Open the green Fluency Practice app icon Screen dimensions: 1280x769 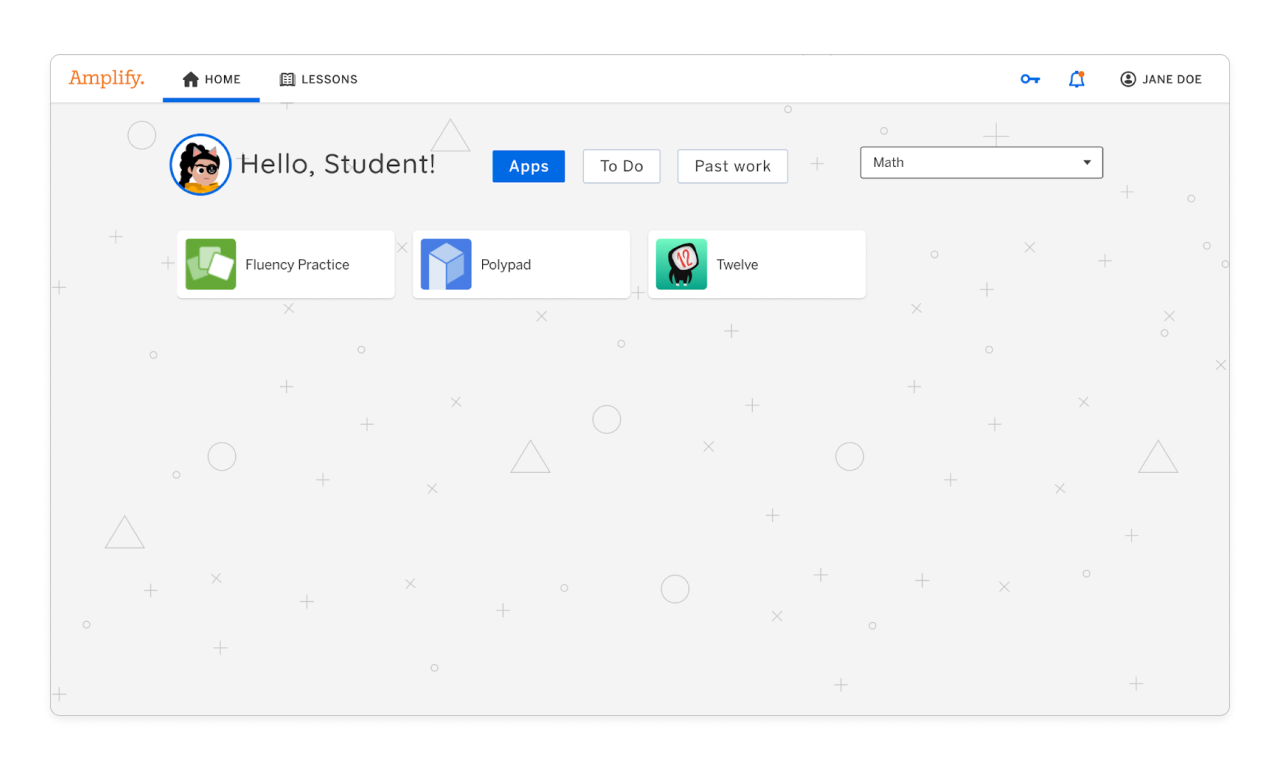click(x=211, y=264)
